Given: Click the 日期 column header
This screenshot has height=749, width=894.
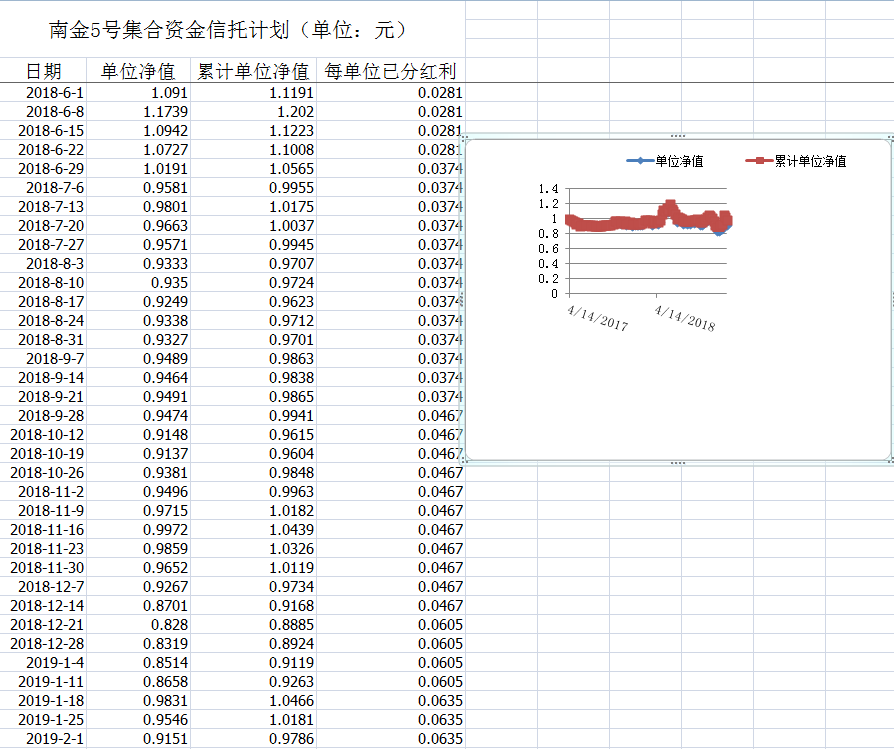Looking at the screenshot, I should pyautogui.click(x=43, y=71).
